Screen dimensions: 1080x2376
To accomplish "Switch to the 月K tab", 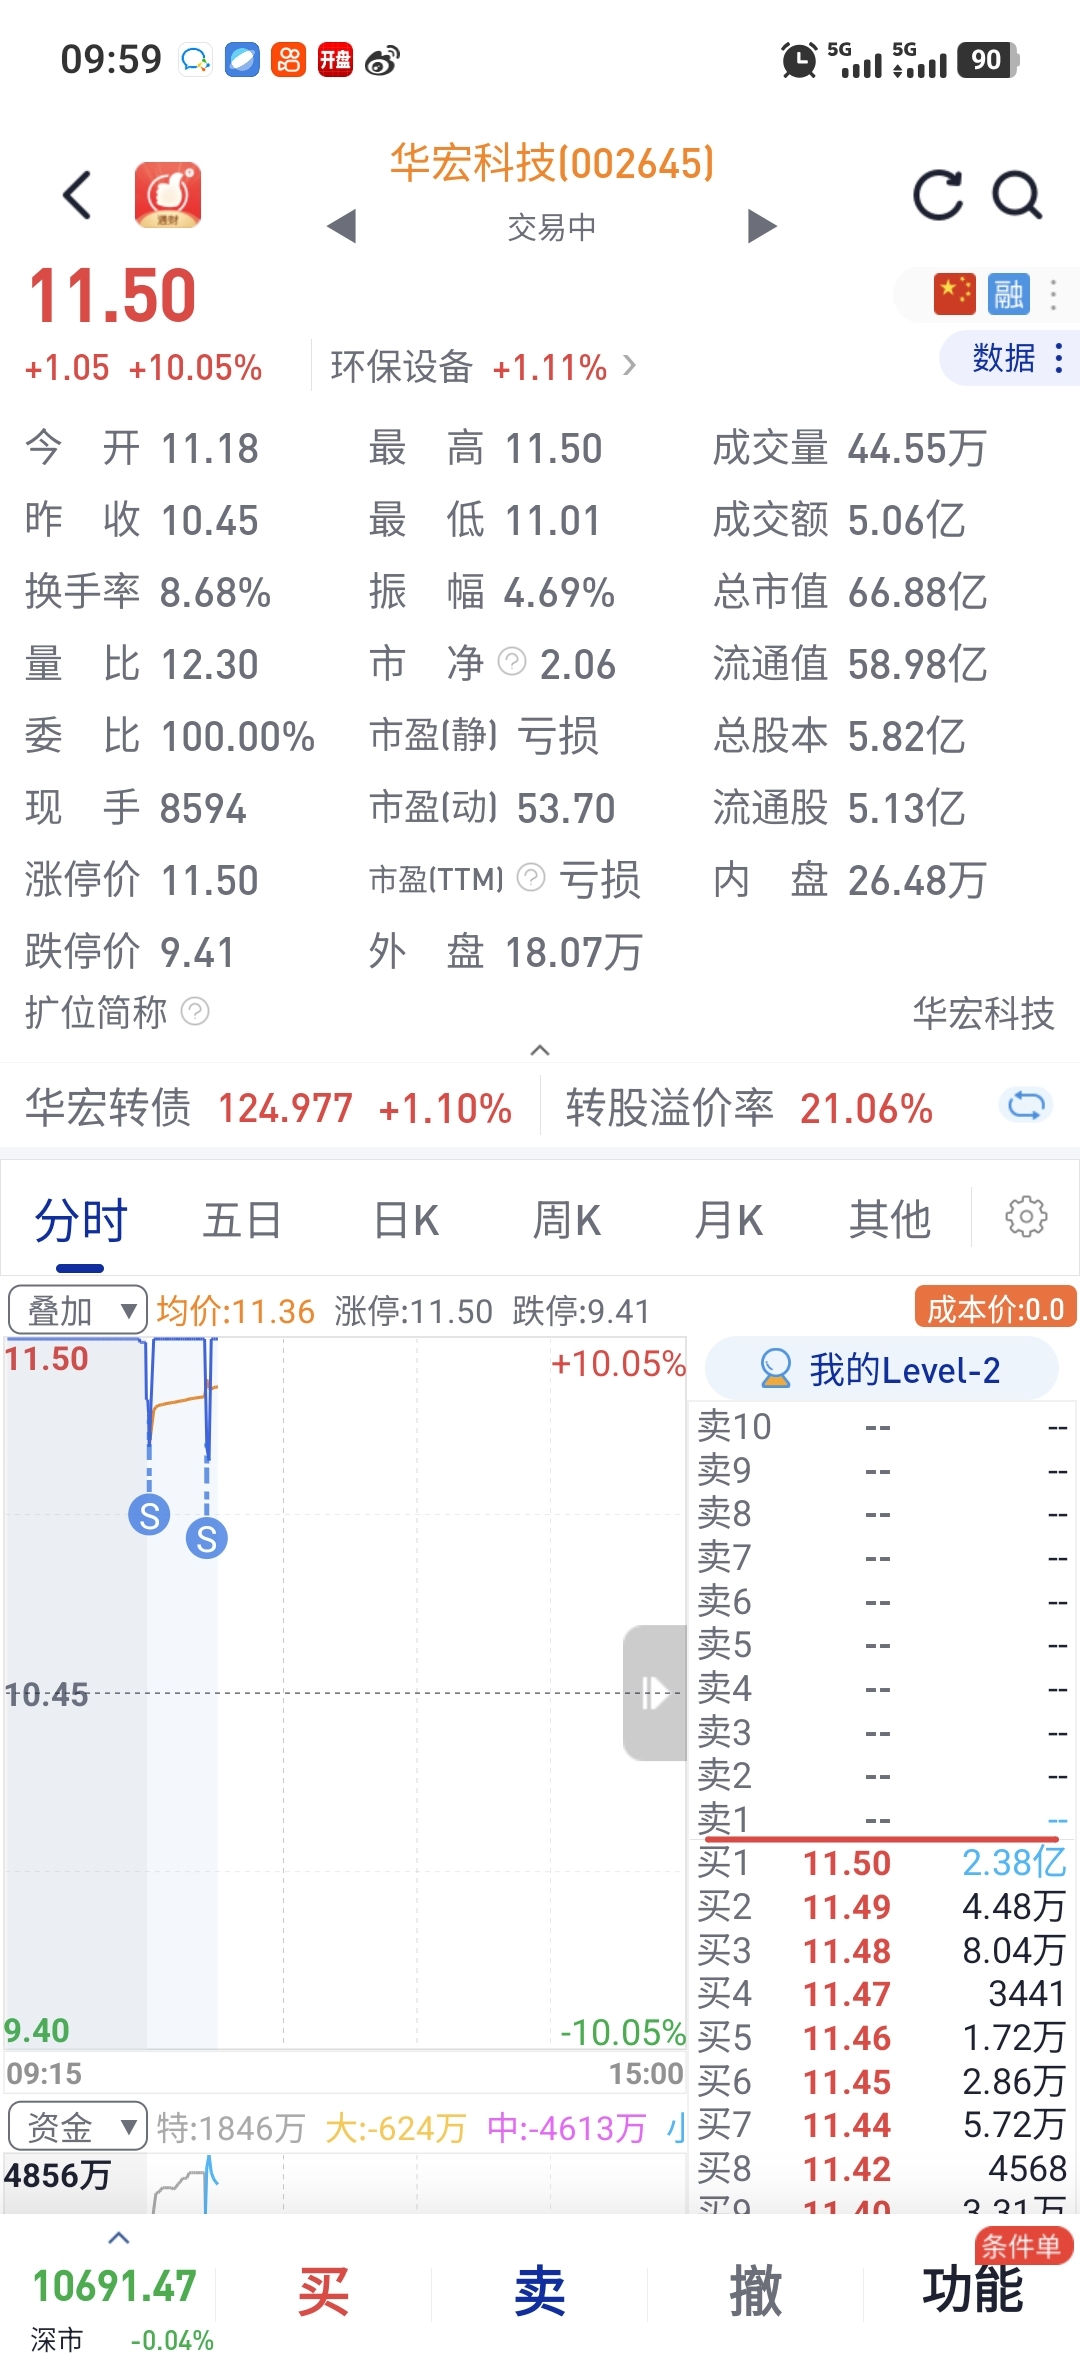I will [729, 1220].
